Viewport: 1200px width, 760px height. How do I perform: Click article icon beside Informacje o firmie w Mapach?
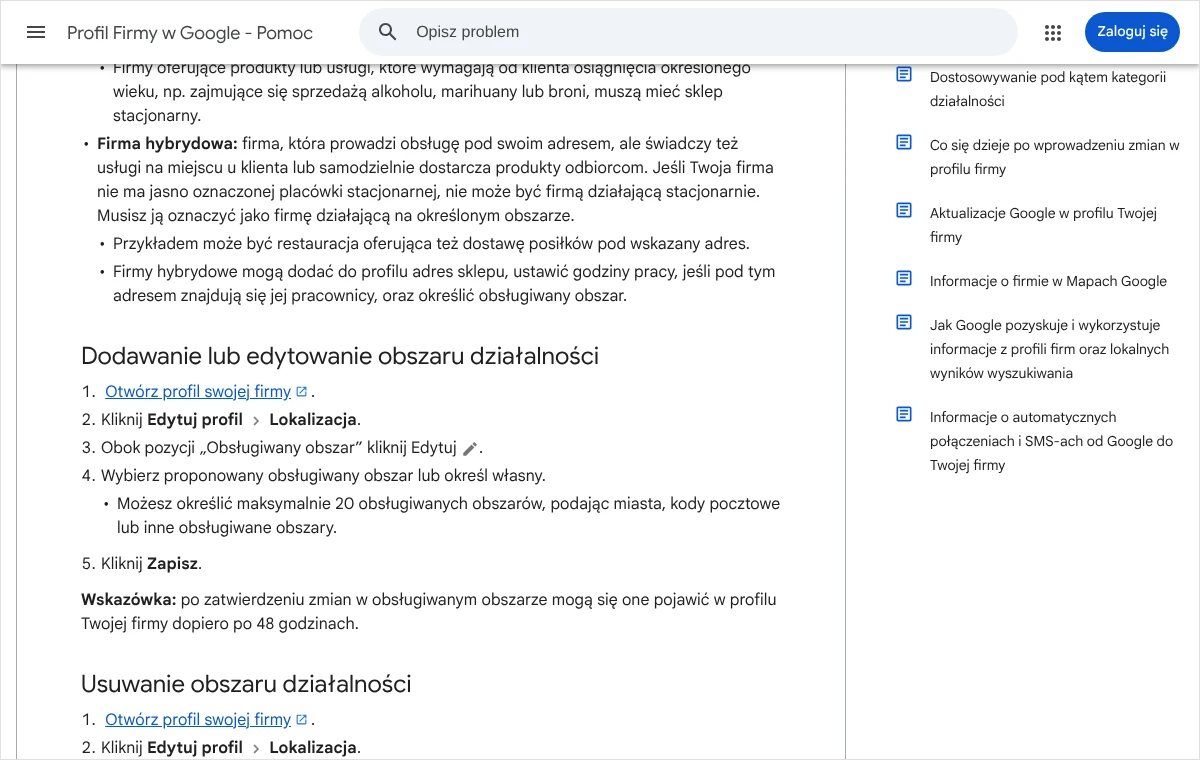pyautogui.click(x=904, y=278)
